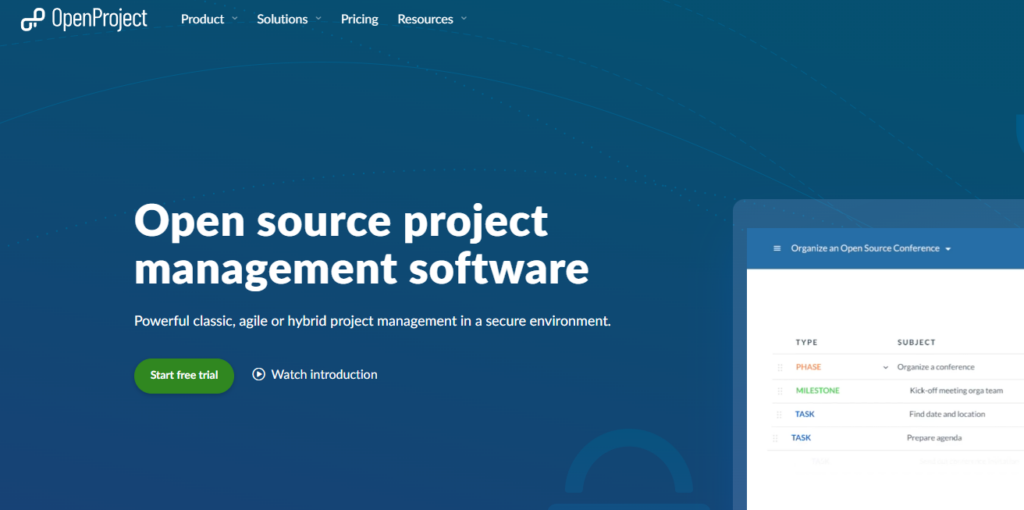The height and width of the screenshot is (510, 1024).
Task: Open the Organize an Open Source Conference dropdown
Action: click(871, 248)
